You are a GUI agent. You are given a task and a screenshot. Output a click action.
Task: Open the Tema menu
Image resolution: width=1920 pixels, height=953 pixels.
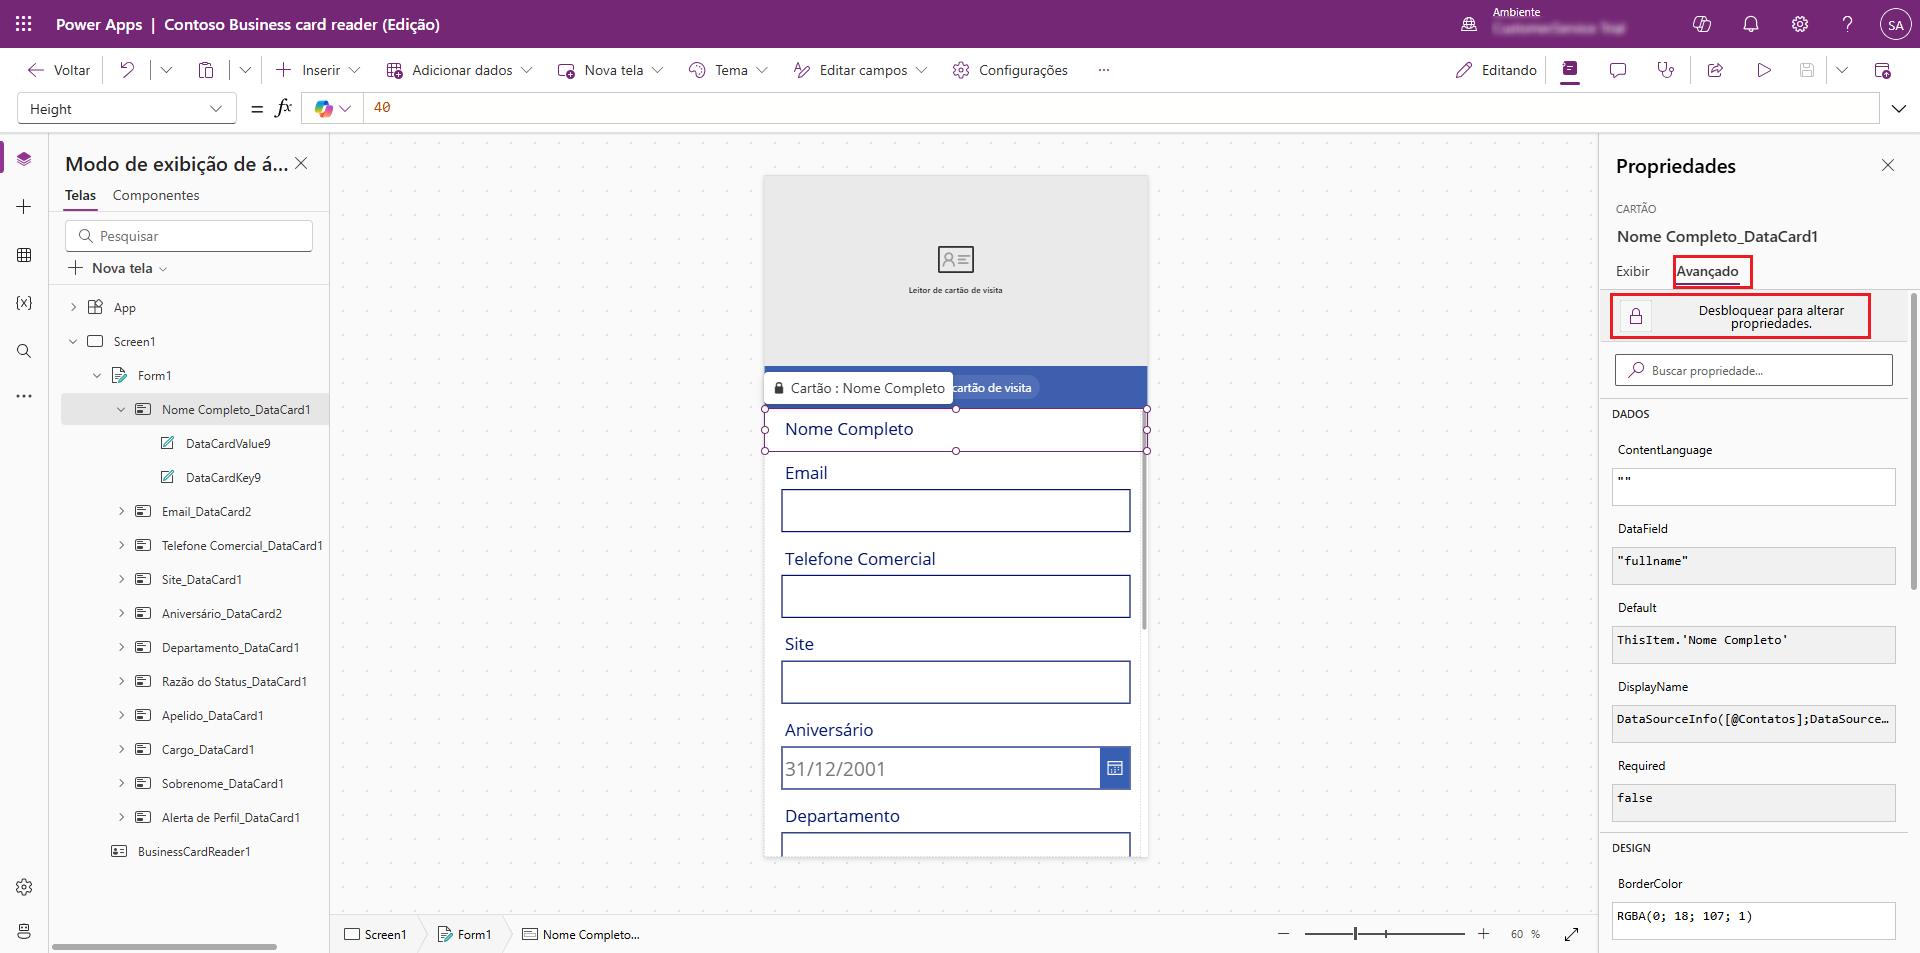(x=728, y=70)
